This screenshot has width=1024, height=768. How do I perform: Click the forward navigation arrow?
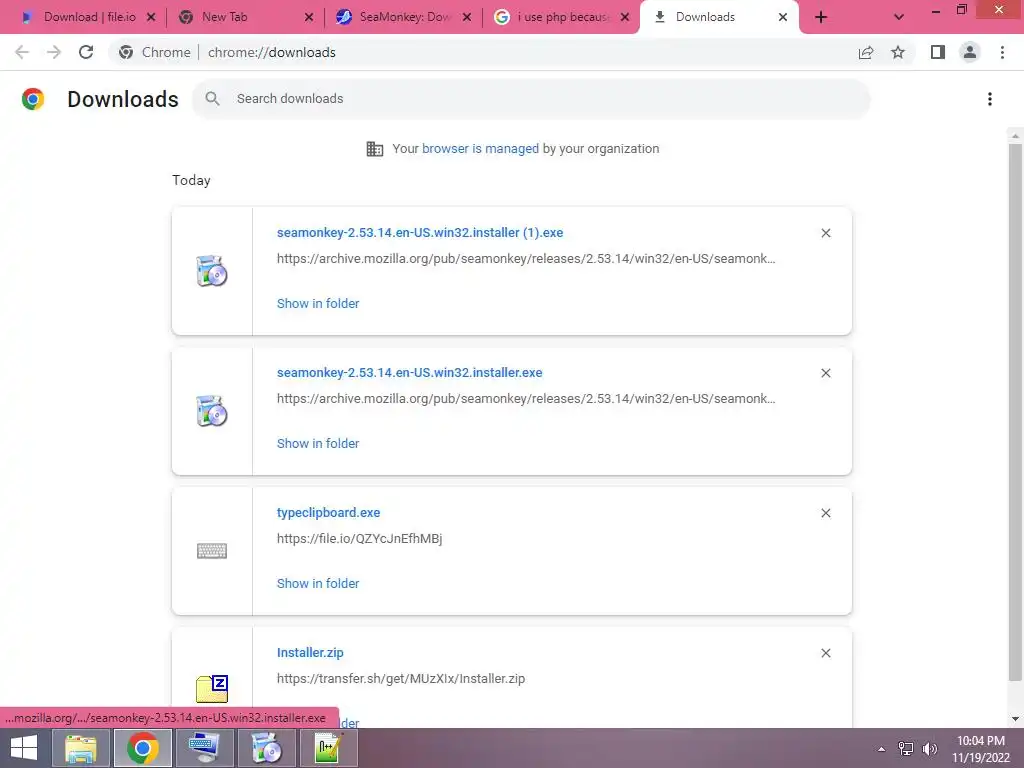(x=54, y=52)
